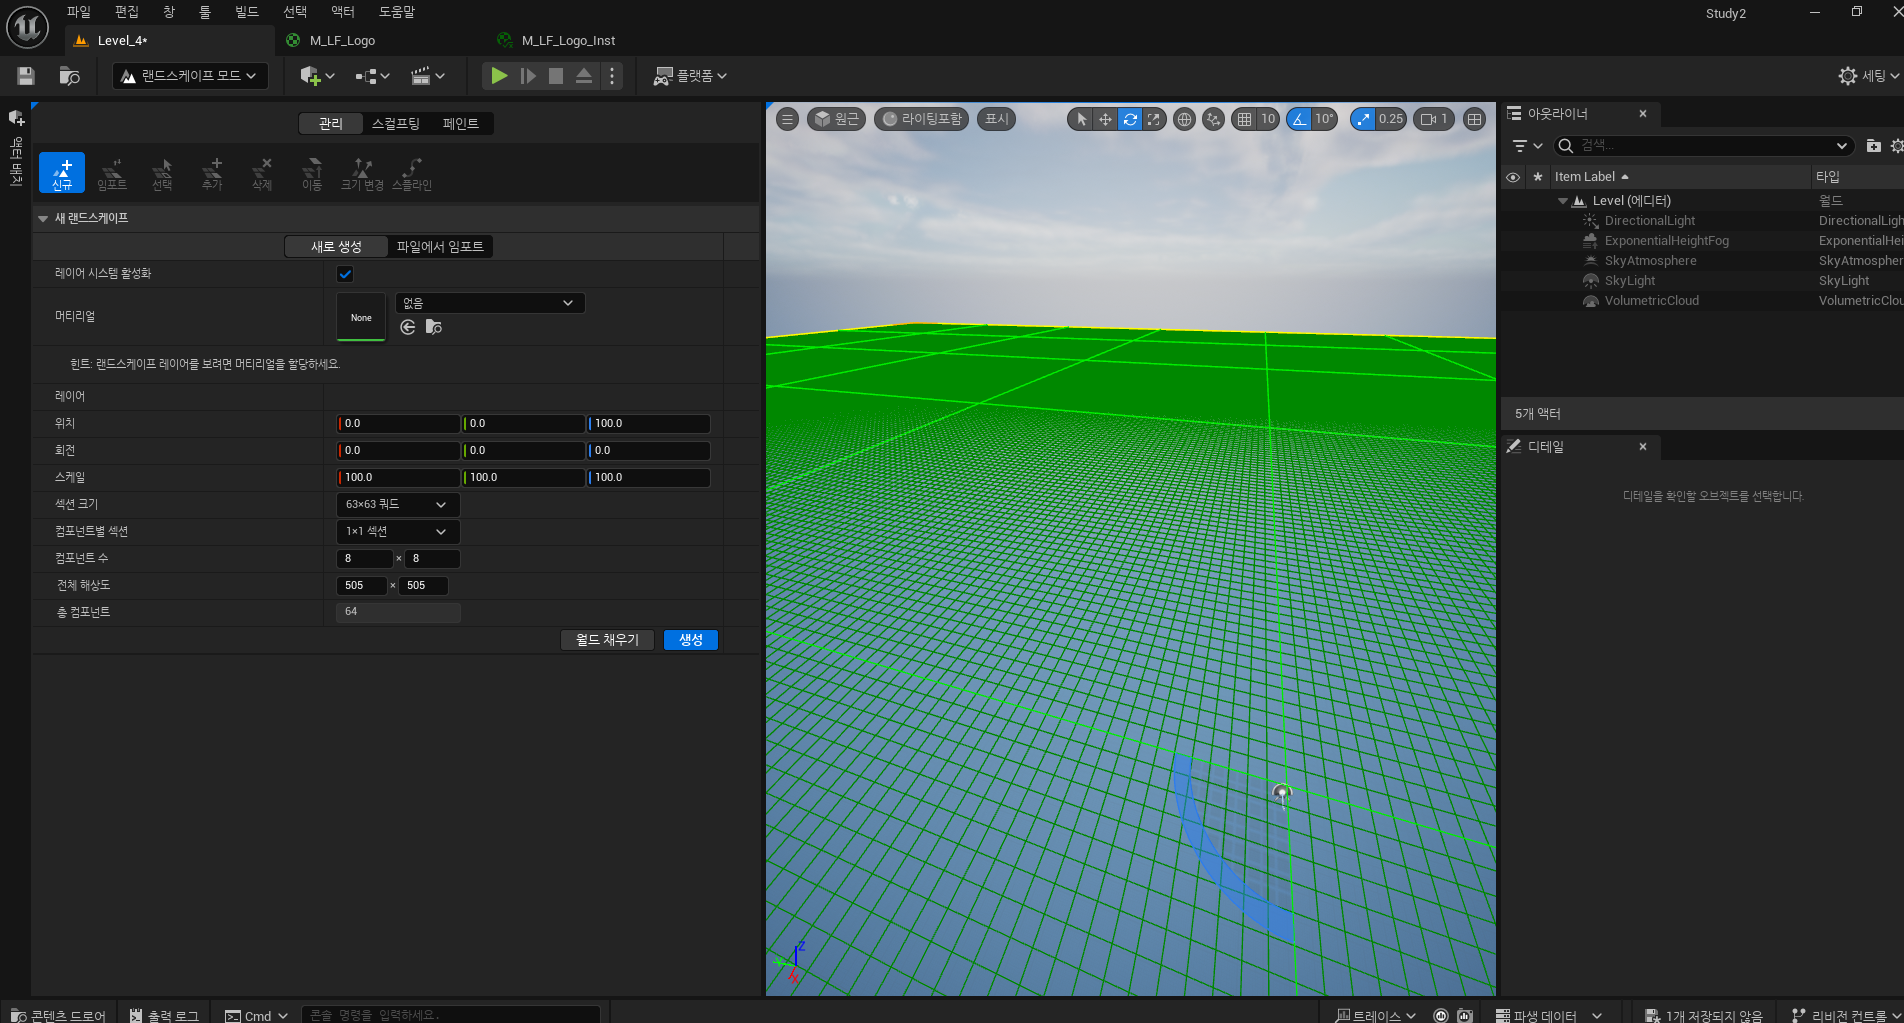Open the cinematics clapperboard dropdown
Image resolution: width=1904 pixels, height=1023 pixels.
point(427,76)
